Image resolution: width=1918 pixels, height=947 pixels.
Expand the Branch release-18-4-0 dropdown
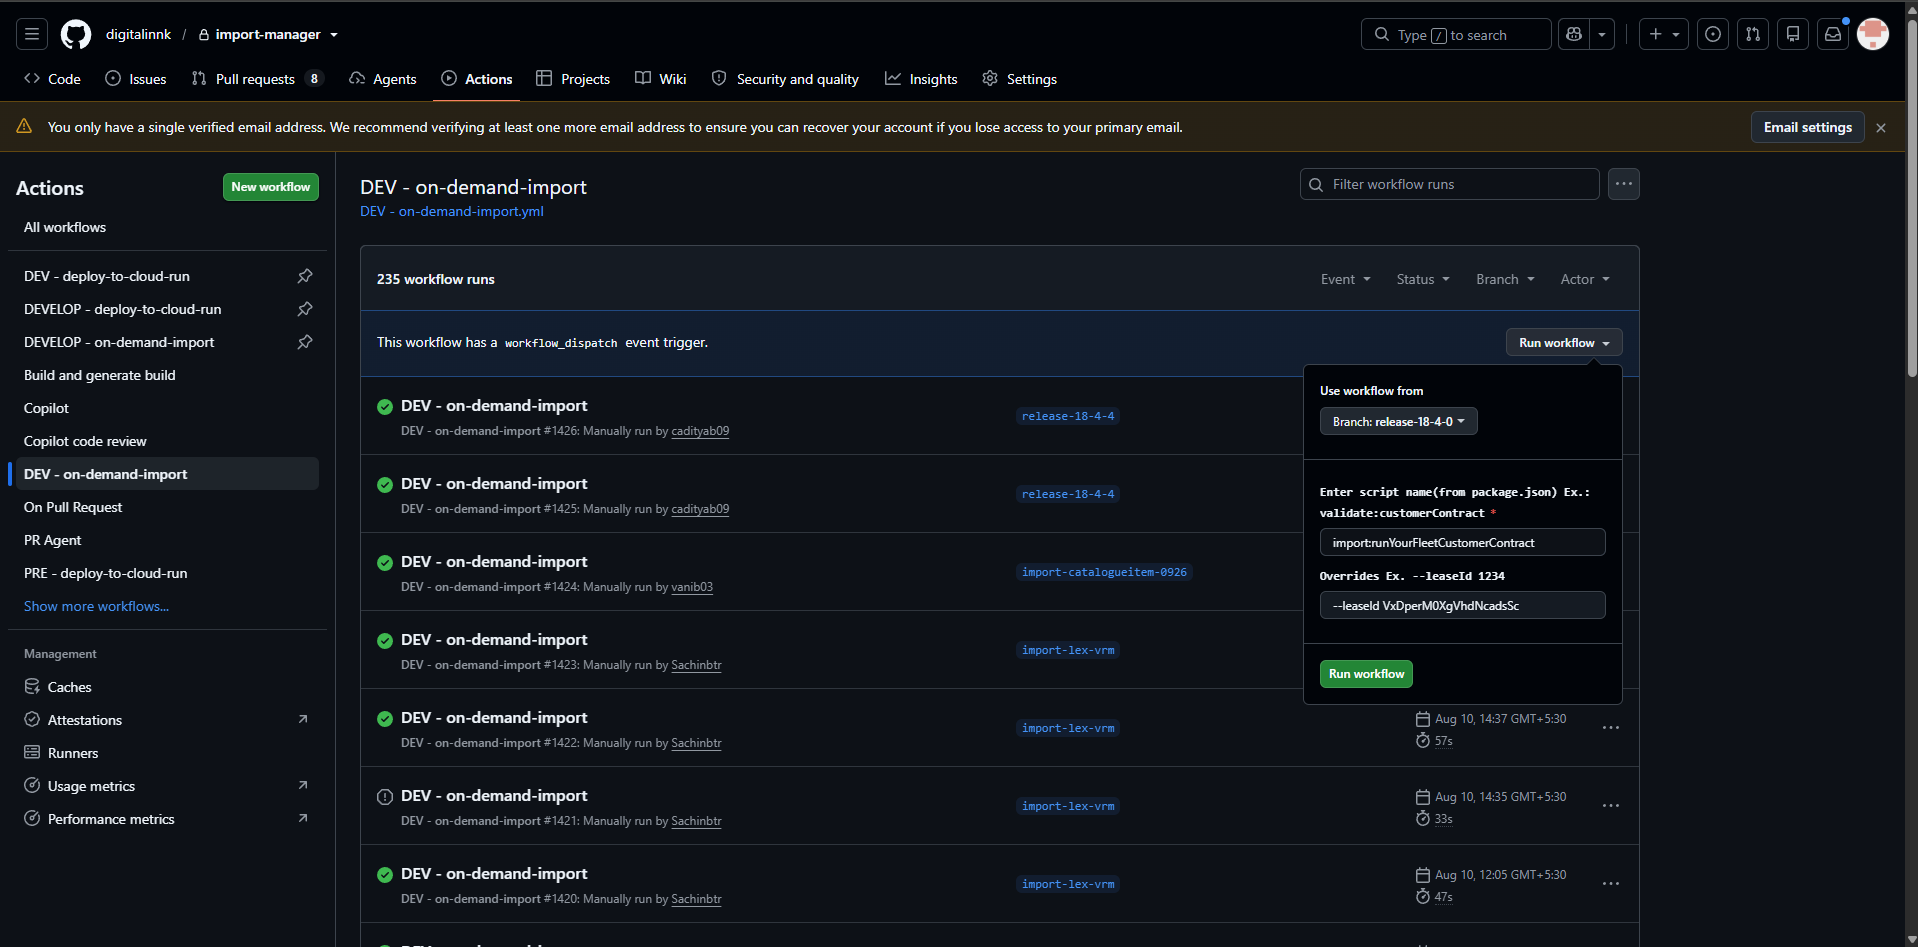1398,422
